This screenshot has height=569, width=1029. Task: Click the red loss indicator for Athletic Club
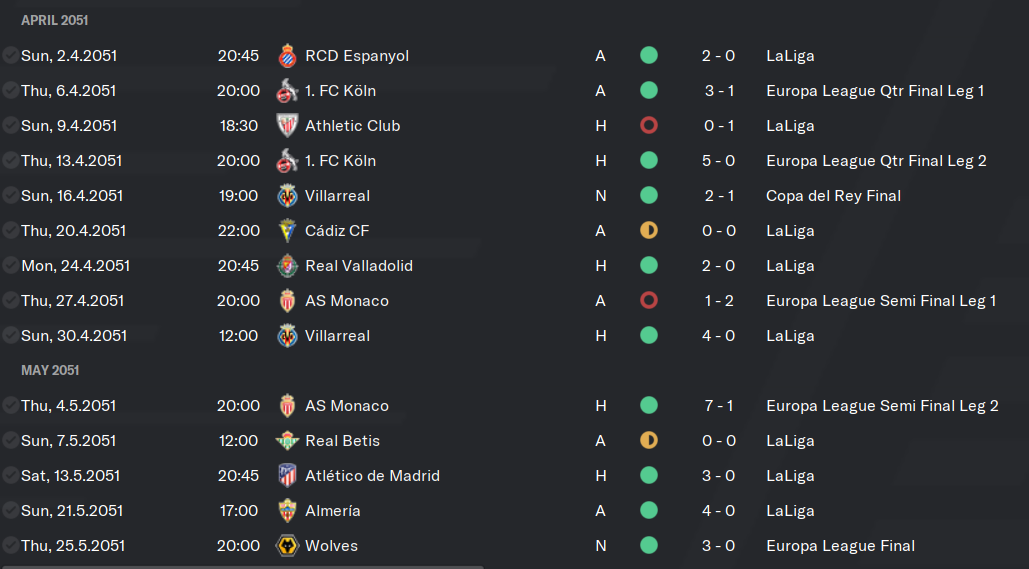point(649,125)
